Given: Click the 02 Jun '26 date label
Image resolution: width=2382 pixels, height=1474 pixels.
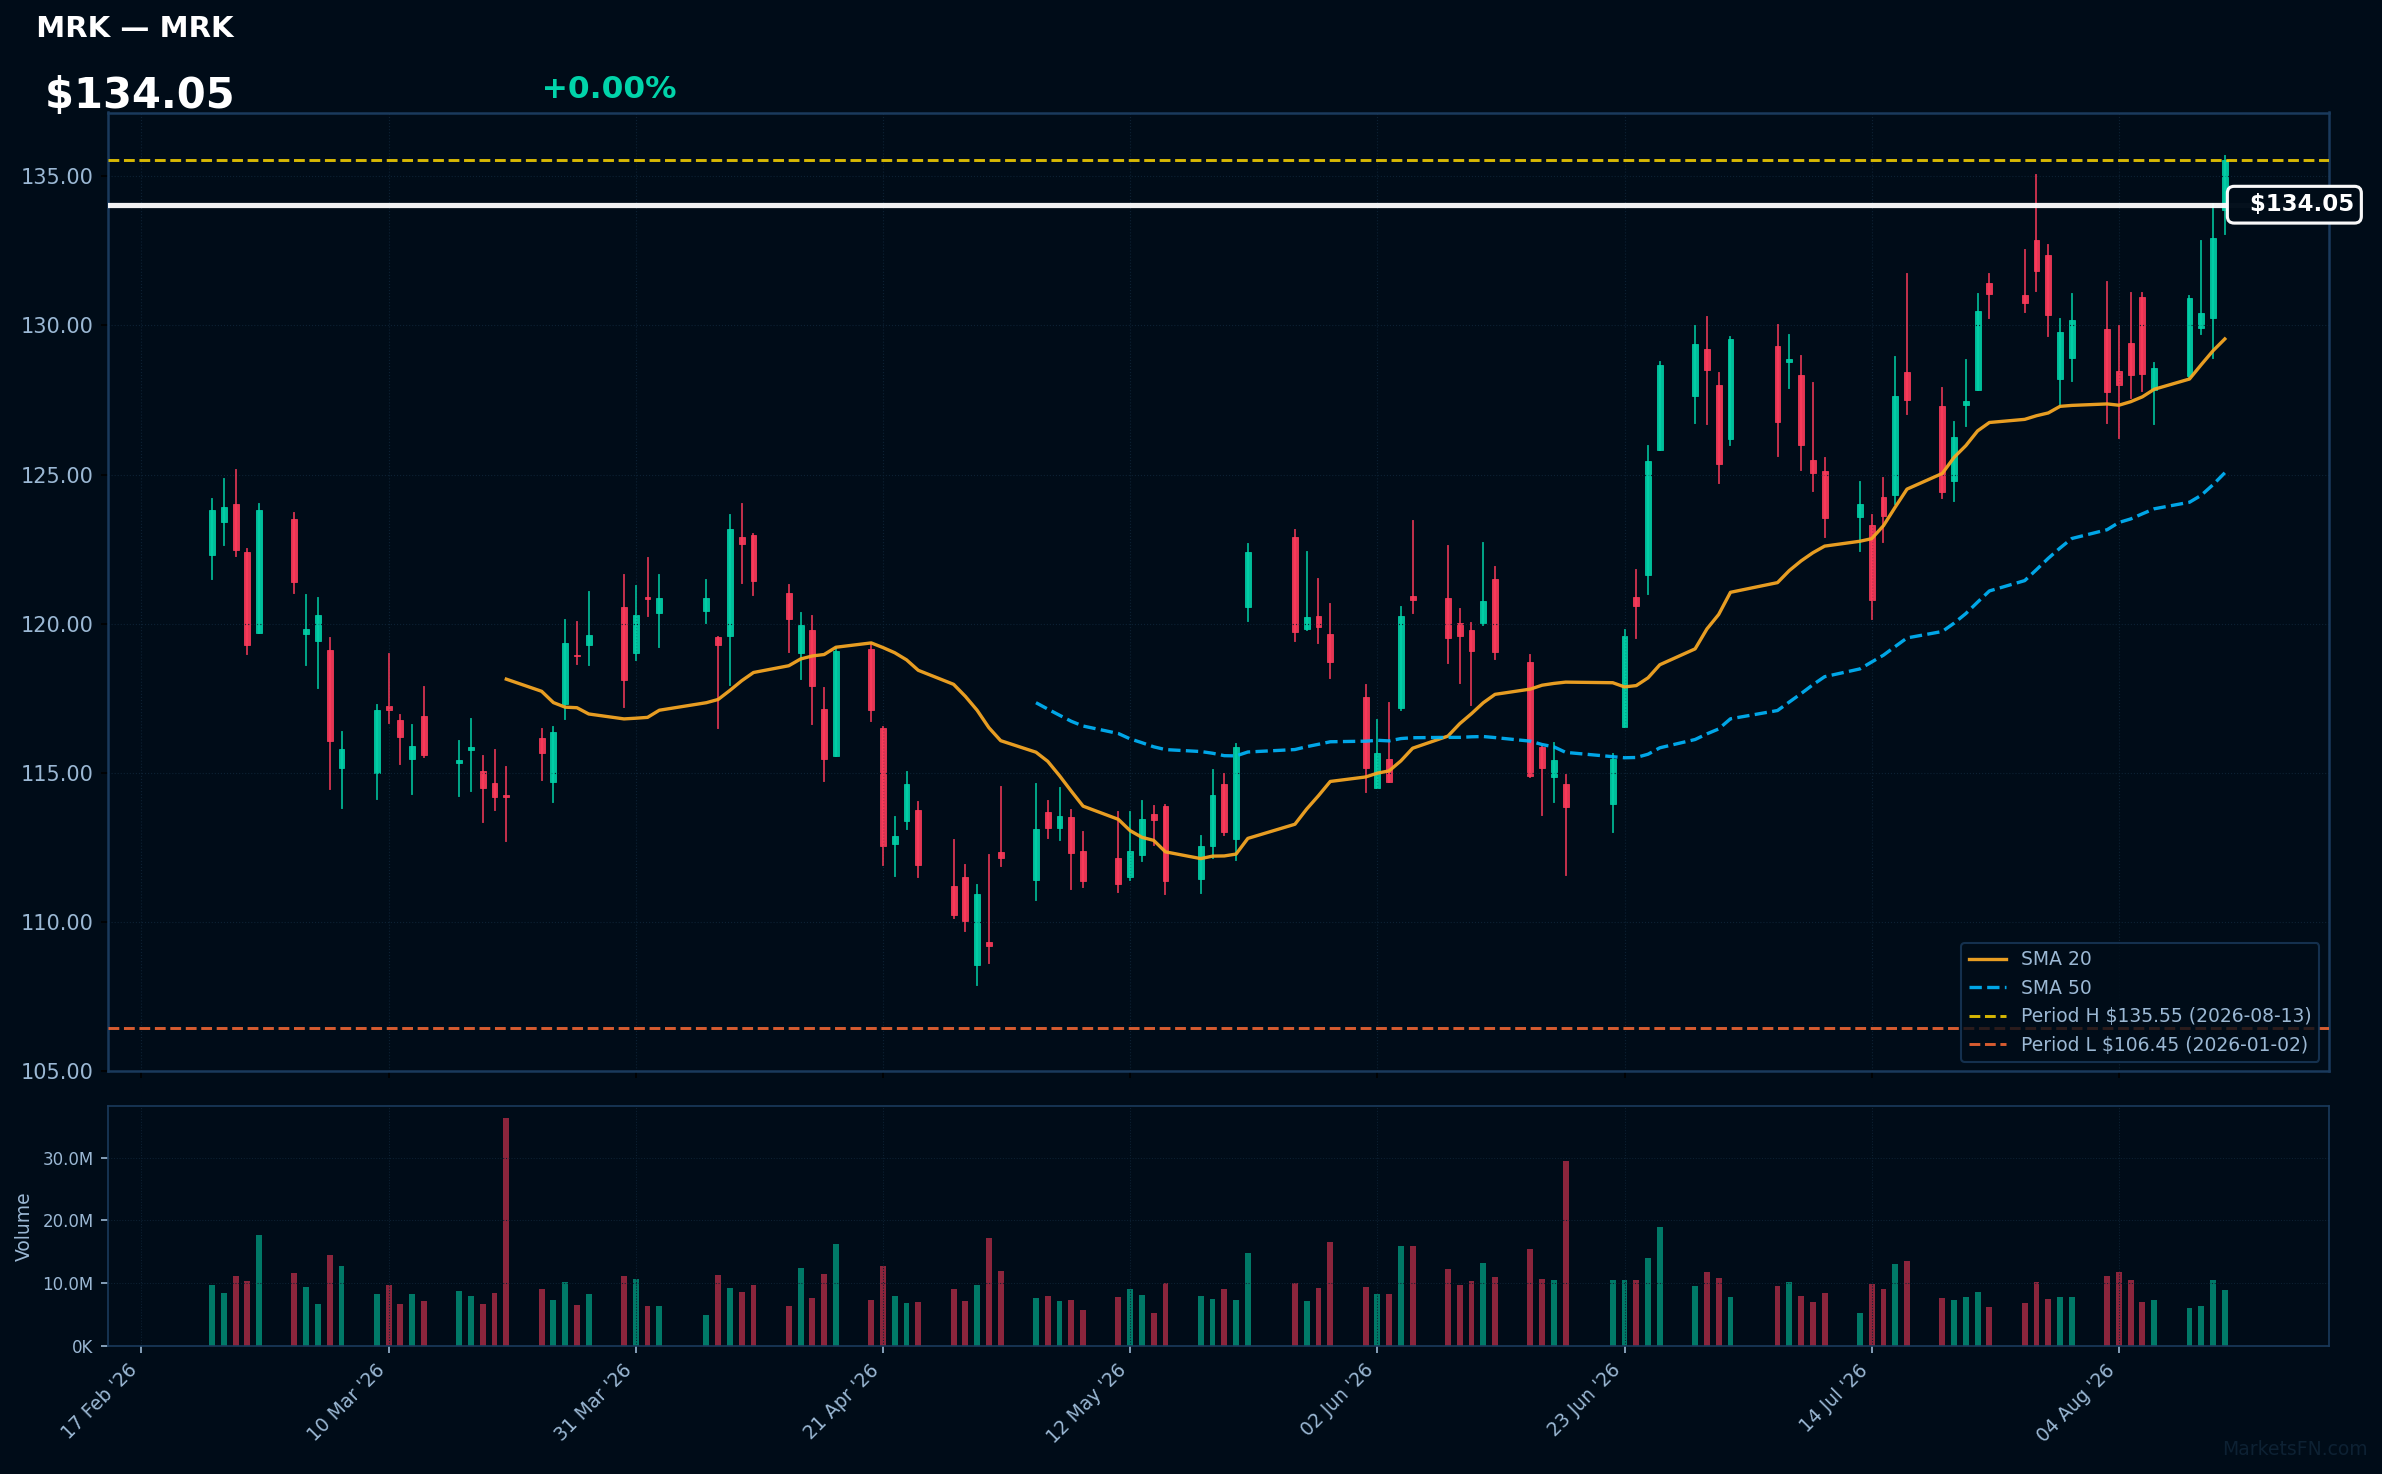Looking at the screenshot, I should [x=1336, y=1401].
